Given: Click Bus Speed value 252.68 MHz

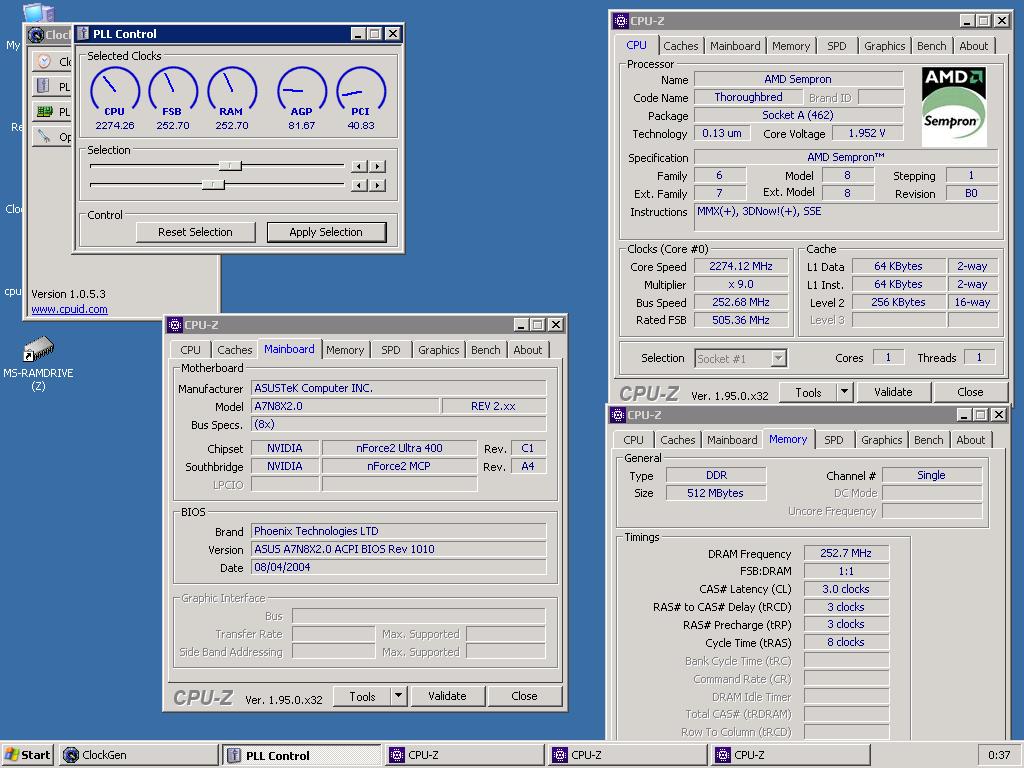Looking at the screenshot, I should click(x=741, y=302).
